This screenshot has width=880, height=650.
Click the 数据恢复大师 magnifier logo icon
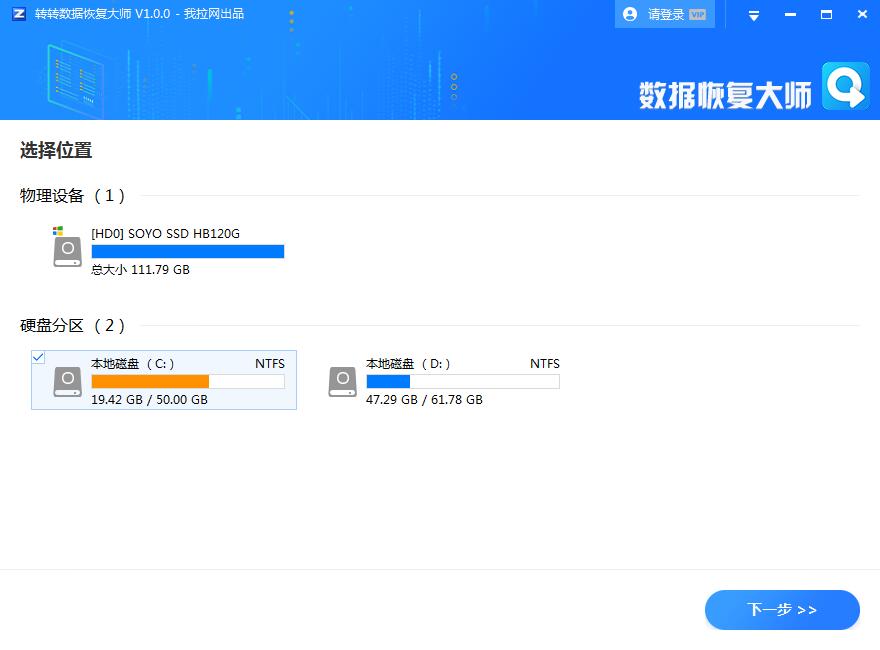(x=846, y=86)
